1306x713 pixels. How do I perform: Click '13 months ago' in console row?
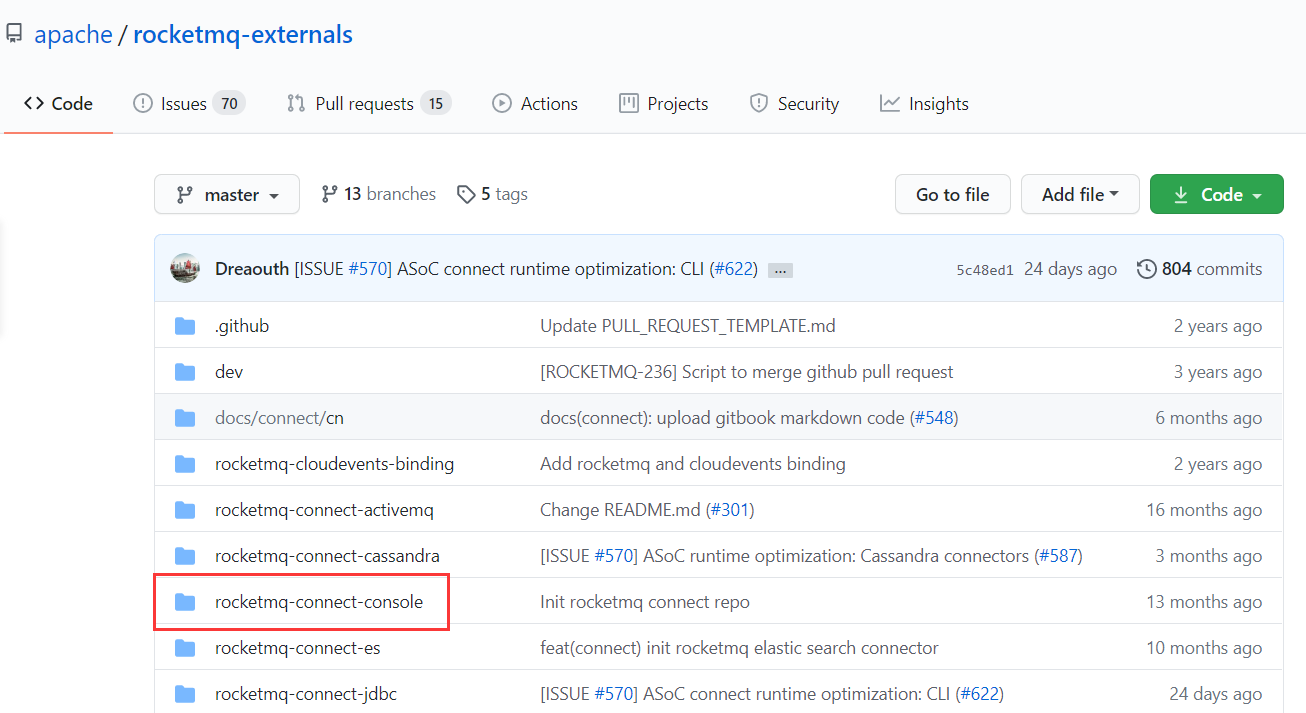1204,602
